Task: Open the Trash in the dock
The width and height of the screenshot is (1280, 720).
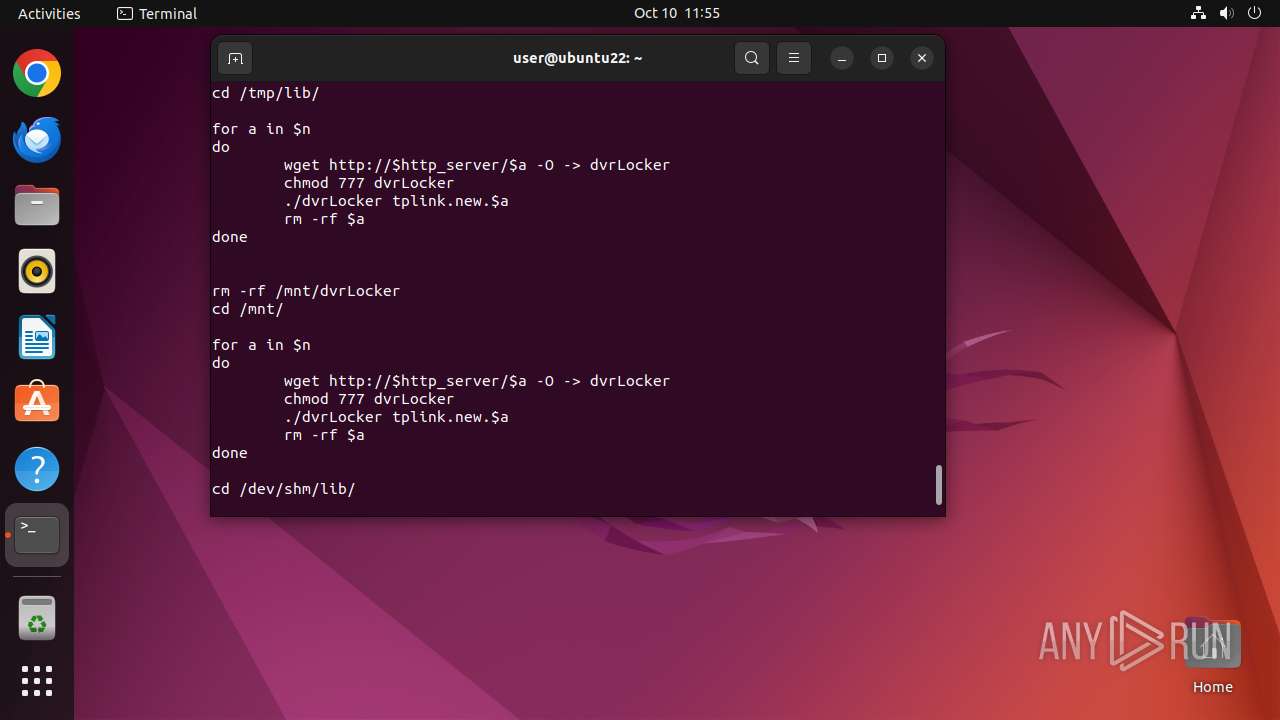Action: pyautogui.click(x=37, y=618)
